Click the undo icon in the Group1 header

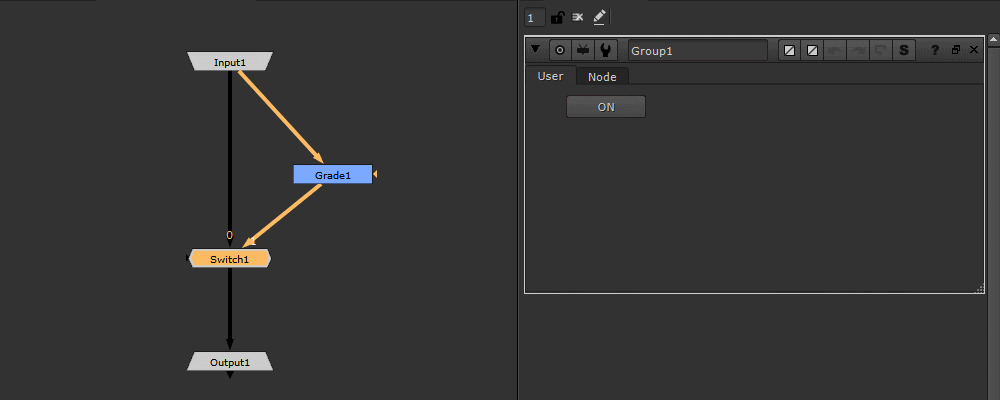[835, 50]
